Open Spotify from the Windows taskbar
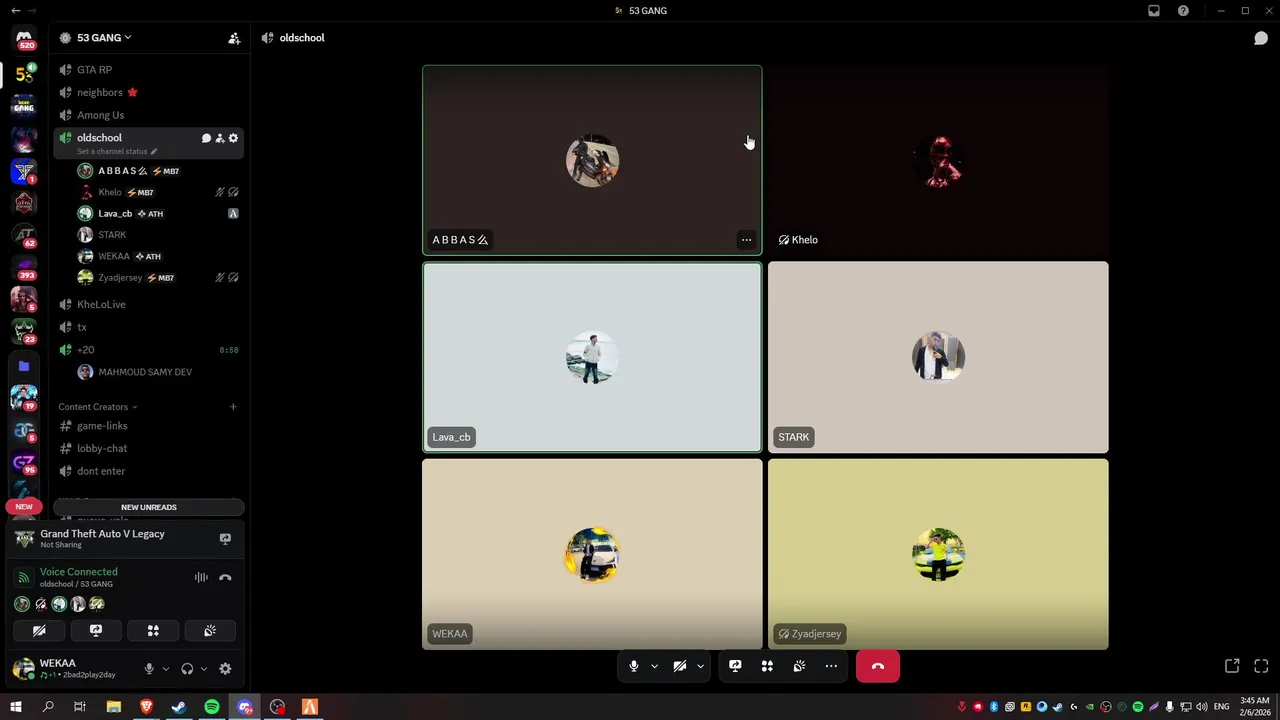The height and width of the screenshot is (720, 1280). pos(212,707)
